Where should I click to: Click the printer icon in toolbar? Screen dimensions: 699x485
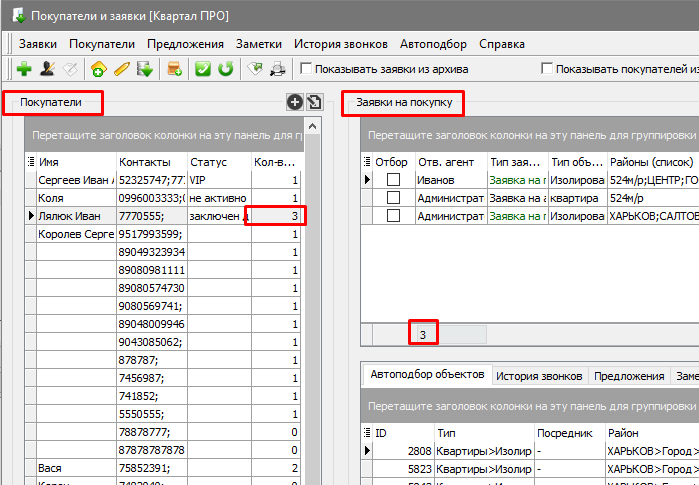(x=279, y=69)
